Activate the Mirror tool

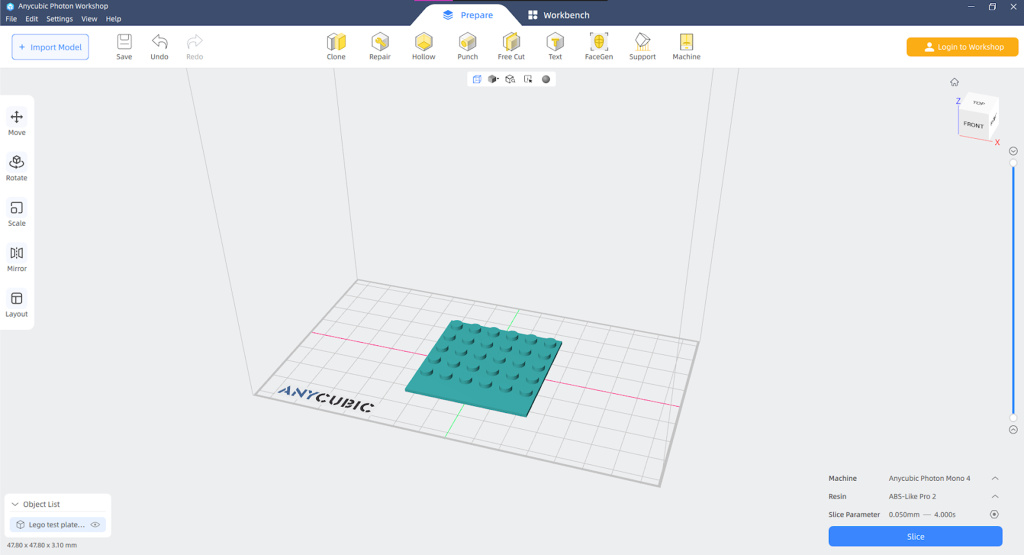pos(17,257)
